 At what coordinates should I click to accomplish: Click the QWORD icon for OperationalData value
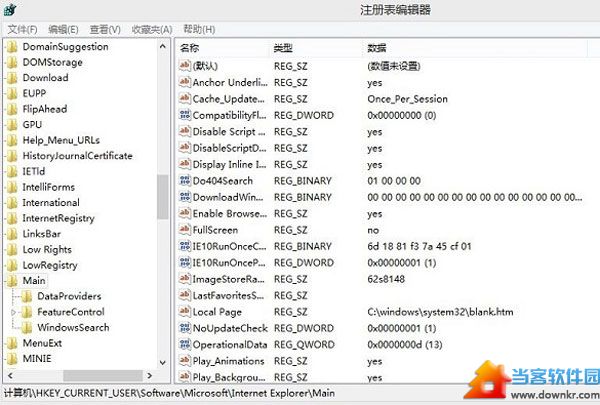coord(185,344)
